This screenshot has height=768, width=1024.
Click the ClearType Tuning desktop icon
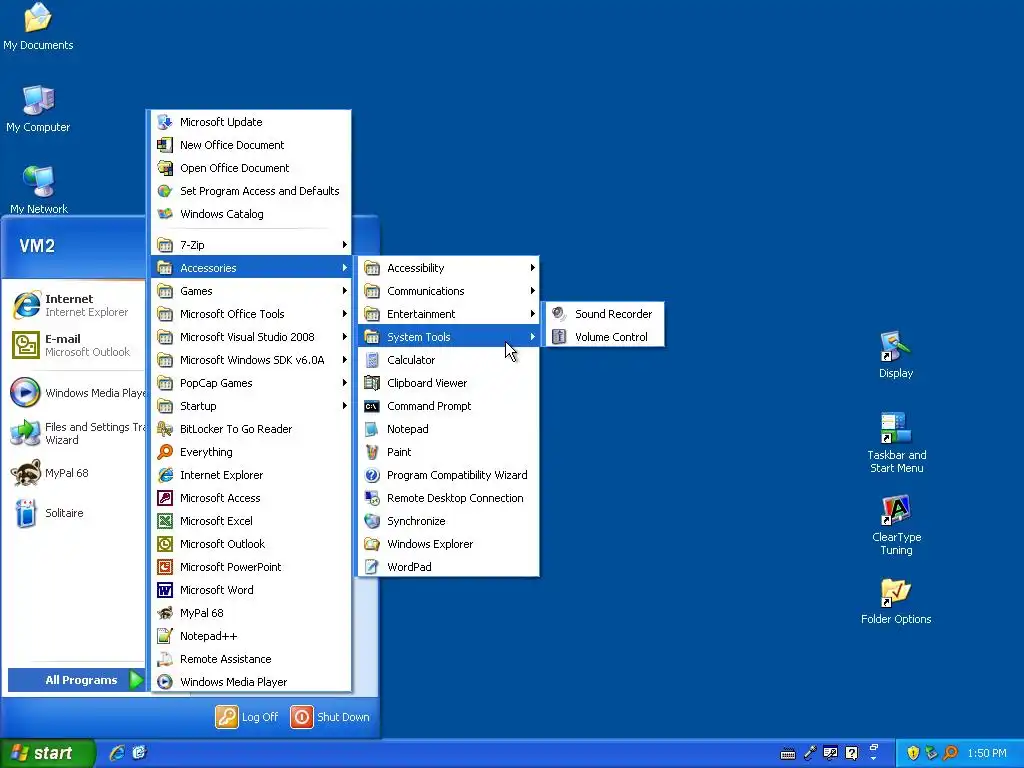coord(895,511)
